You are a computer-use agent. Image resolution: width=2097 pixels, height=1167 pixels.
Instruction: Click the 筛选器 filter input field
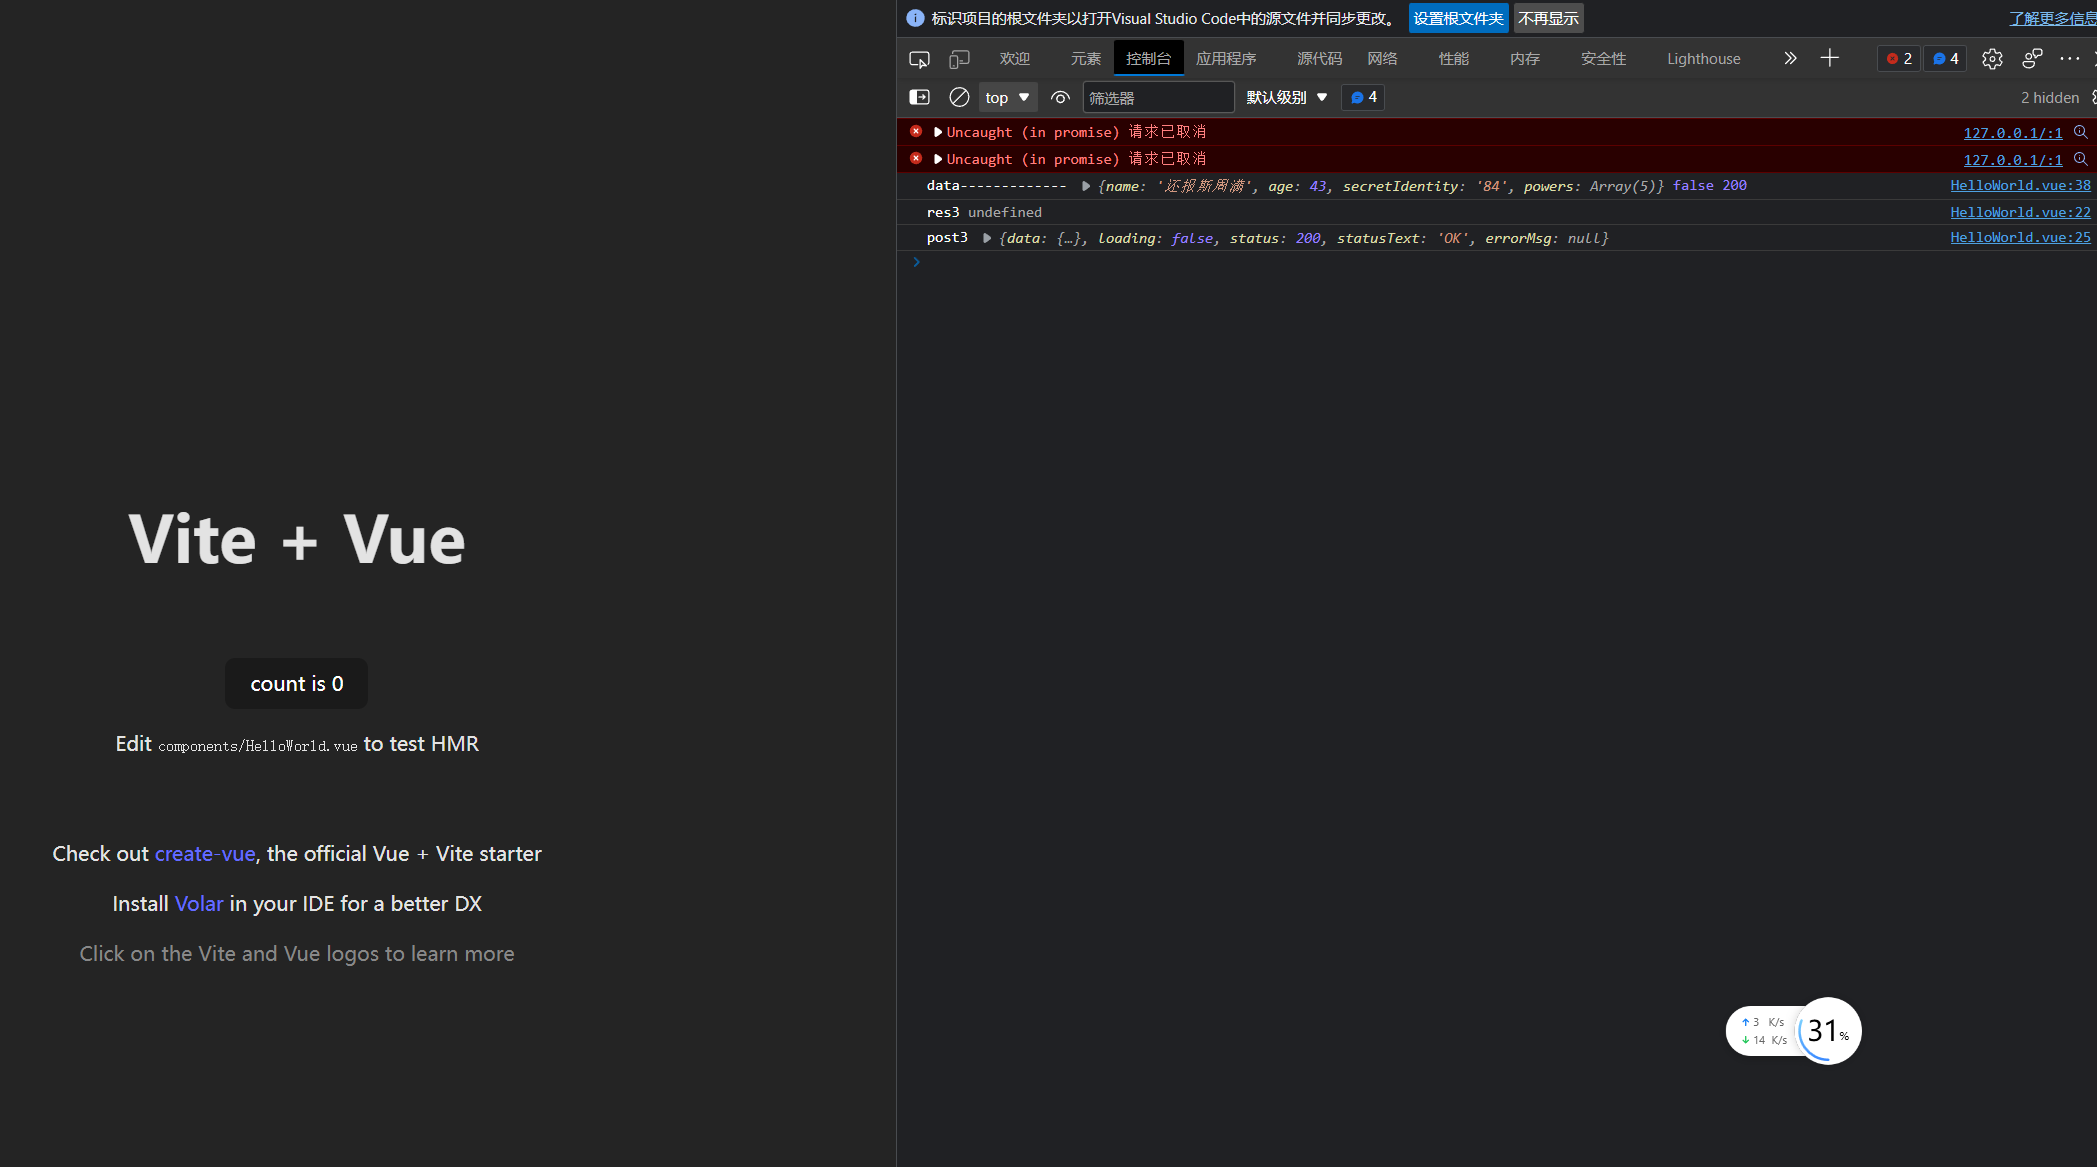pyautogui.click(x=1157, y=98)
